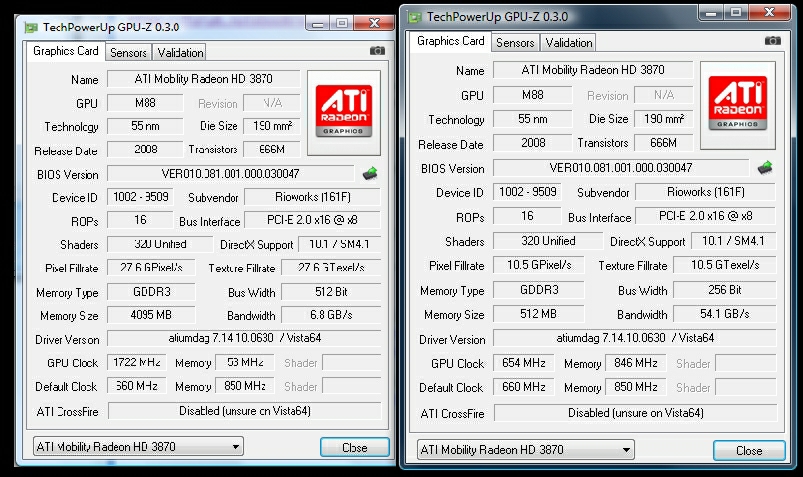Click Driver Version field in right window
The height and width of the screenshot is (477, 803).
click(x=635, y=338)
